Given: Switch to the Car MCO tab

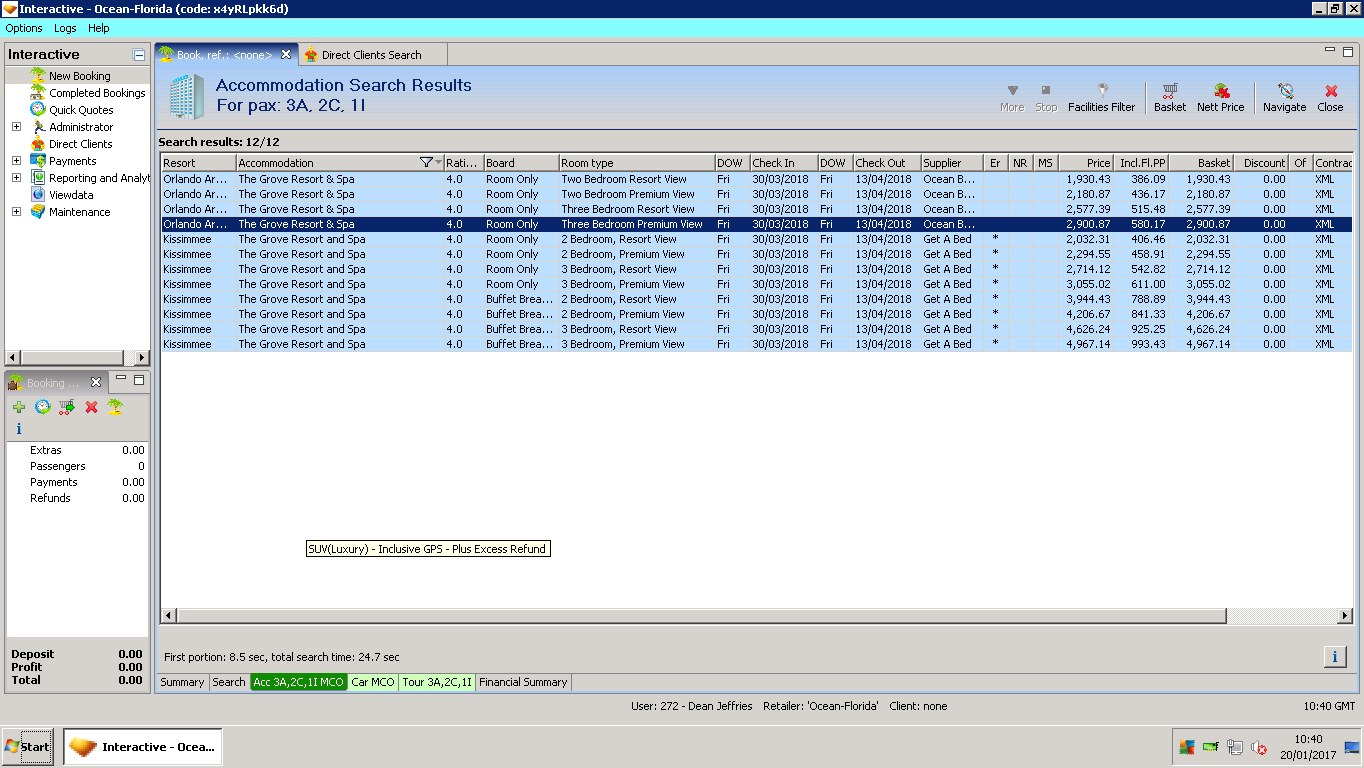Looking at the screenshot, I should (x=372, y=682).
